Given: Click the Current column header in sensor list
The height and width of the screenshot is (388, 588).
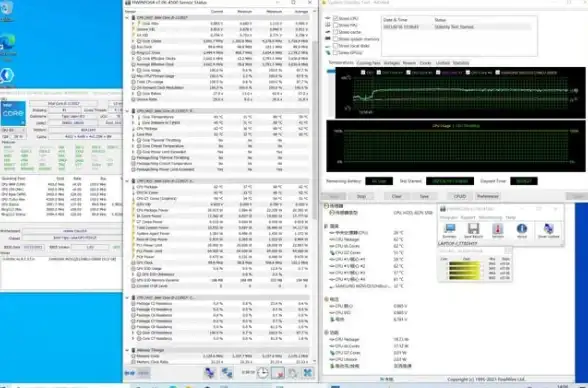Looking at the screenshot, I should click(217, 12).
